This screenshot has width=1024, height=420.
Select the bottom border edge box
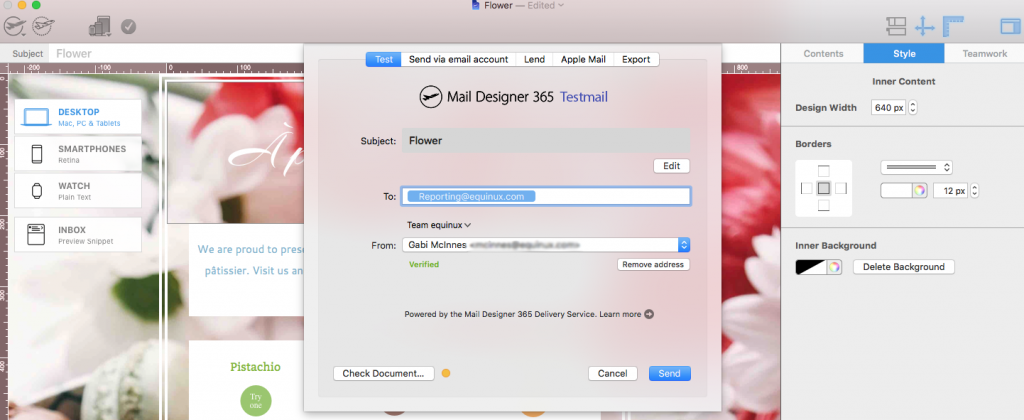(824, 206)
